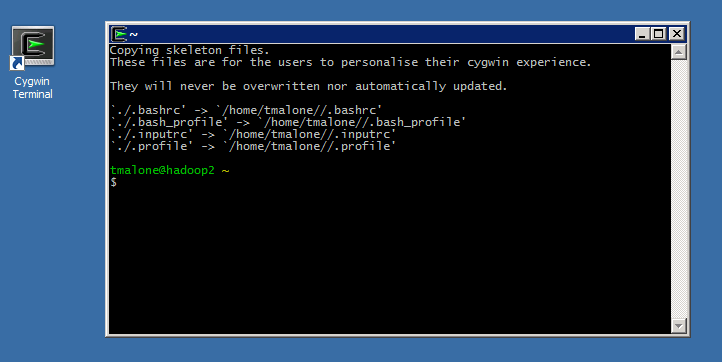722x362 pixels.
Task: Open the terminal window's title bar system icon
Action: (119, 34)
